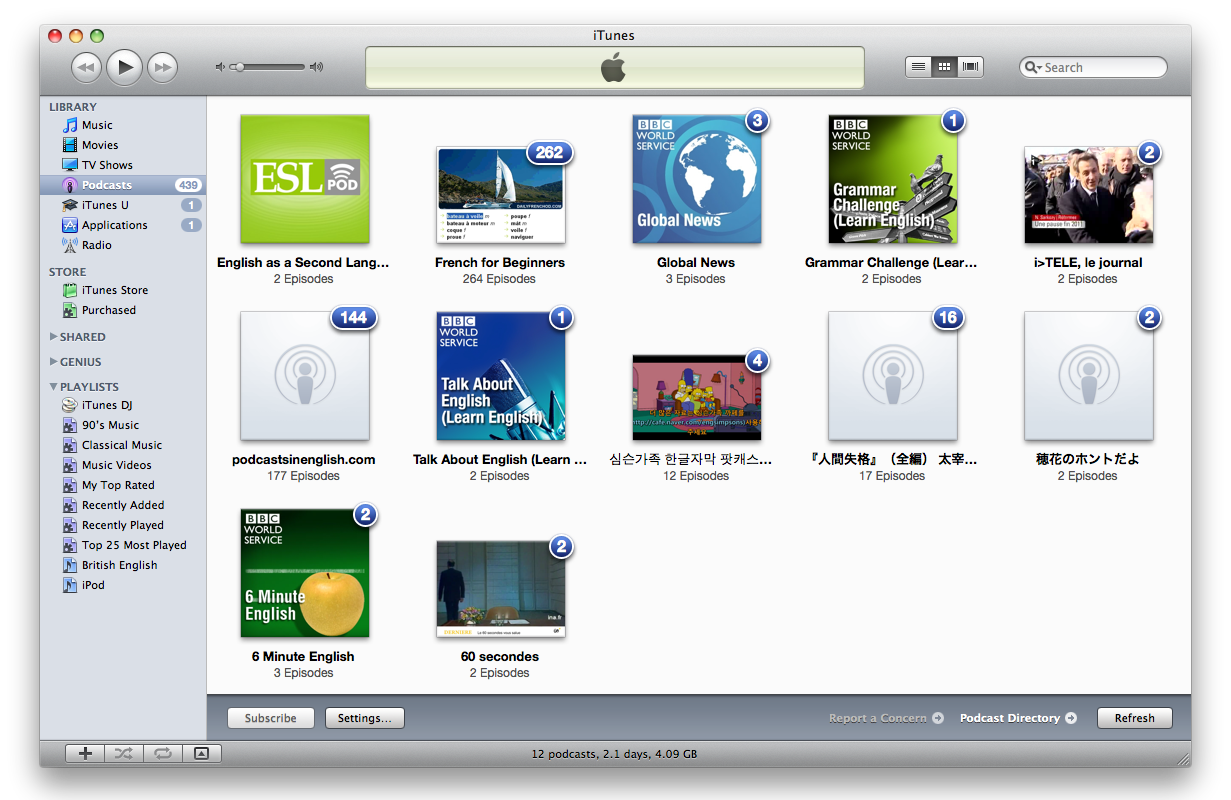The height and width of the screenshot is (800, 1231).
Task: Toggle the artwork viewer panel
Action: (202, 754)
